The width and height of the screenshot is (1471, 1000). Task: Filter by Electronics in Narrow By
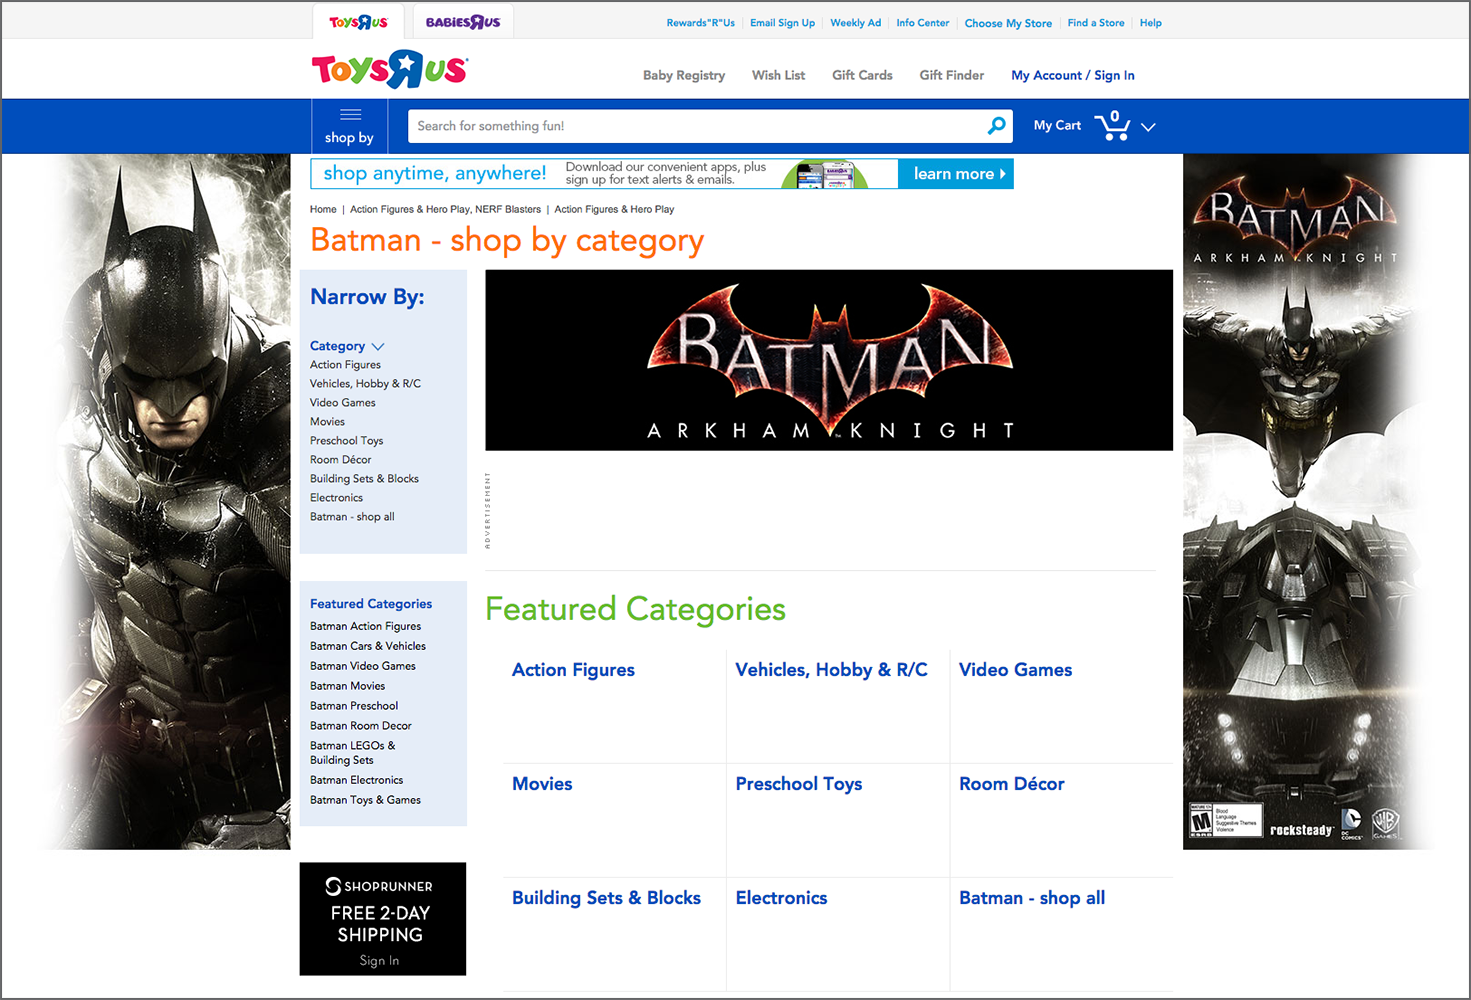point(336,498)
